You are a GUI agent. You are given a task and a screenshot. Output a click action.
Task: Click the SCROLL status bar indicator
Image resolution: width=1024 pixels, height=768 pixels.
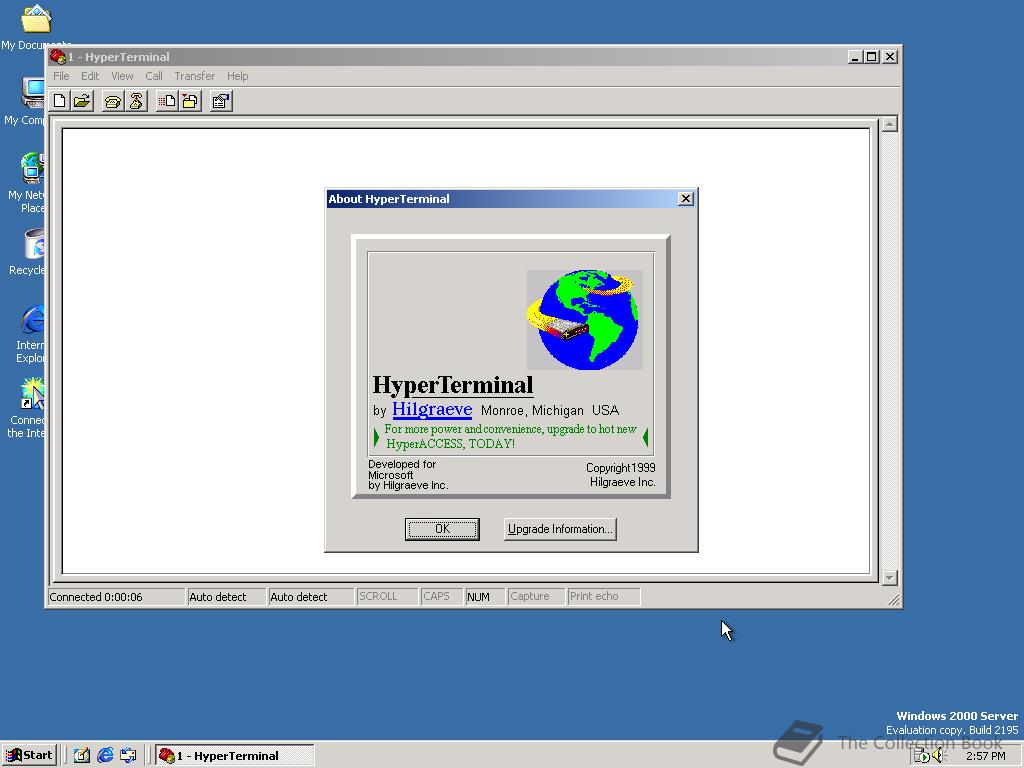(387, 597)
